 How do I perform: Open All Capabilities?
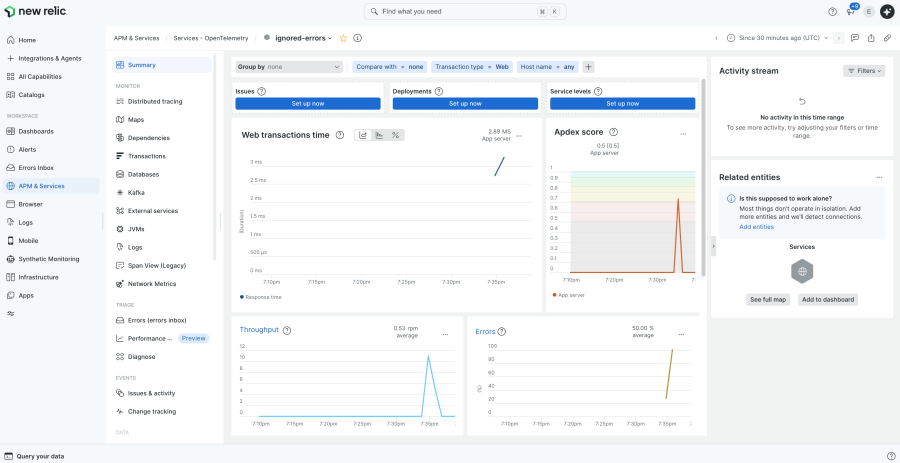pyautogui.click(x=40, y=77)
